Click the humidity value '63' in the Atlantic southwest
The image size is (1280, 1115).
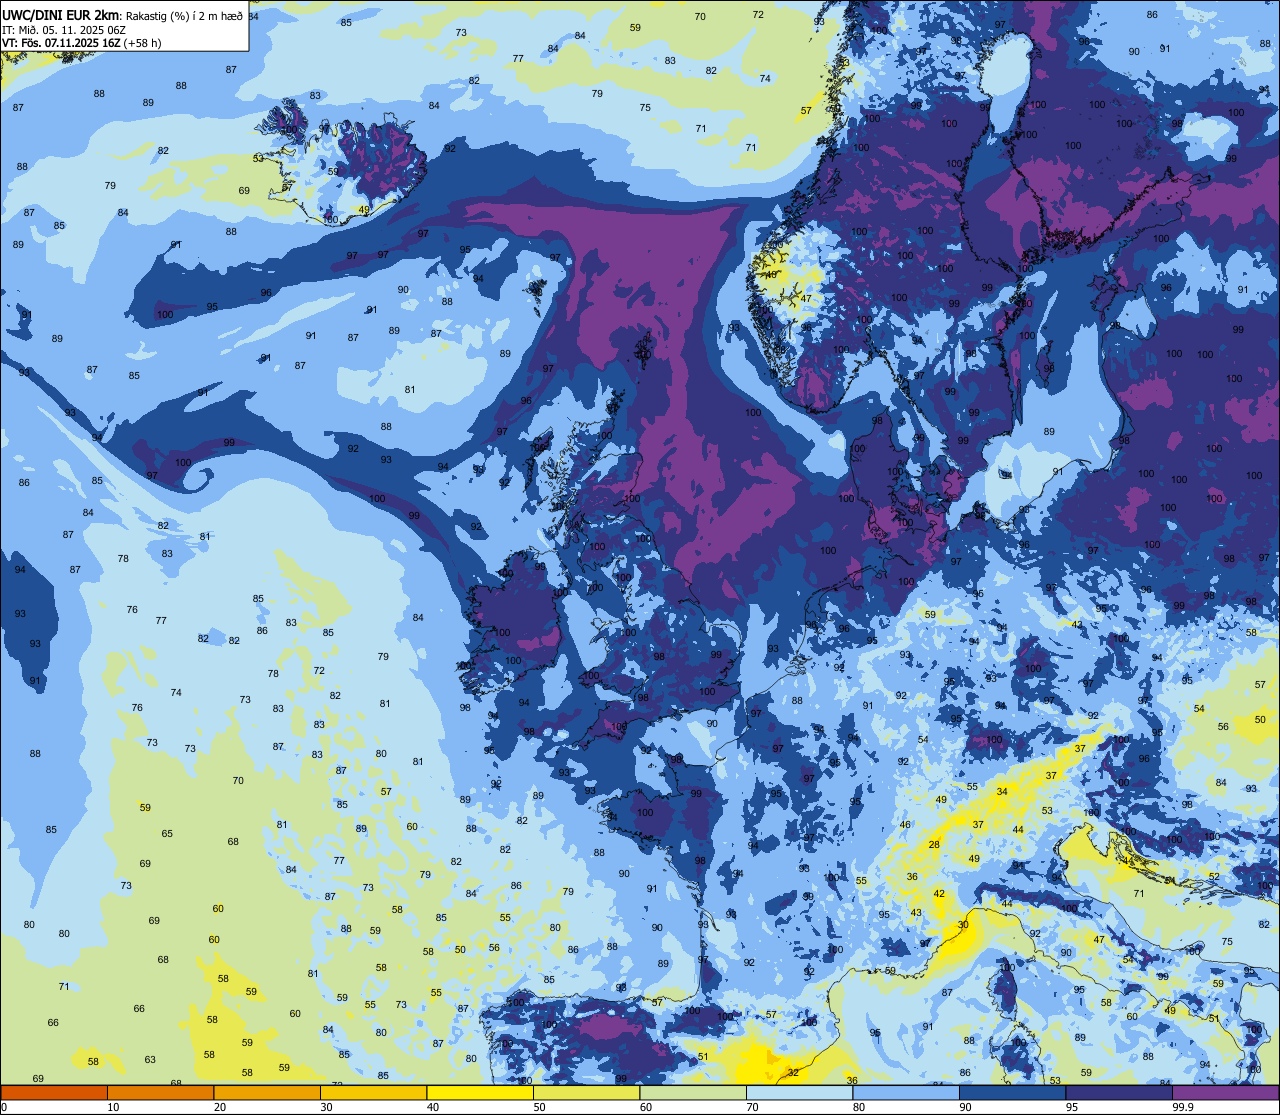[x=150, y=1059]
